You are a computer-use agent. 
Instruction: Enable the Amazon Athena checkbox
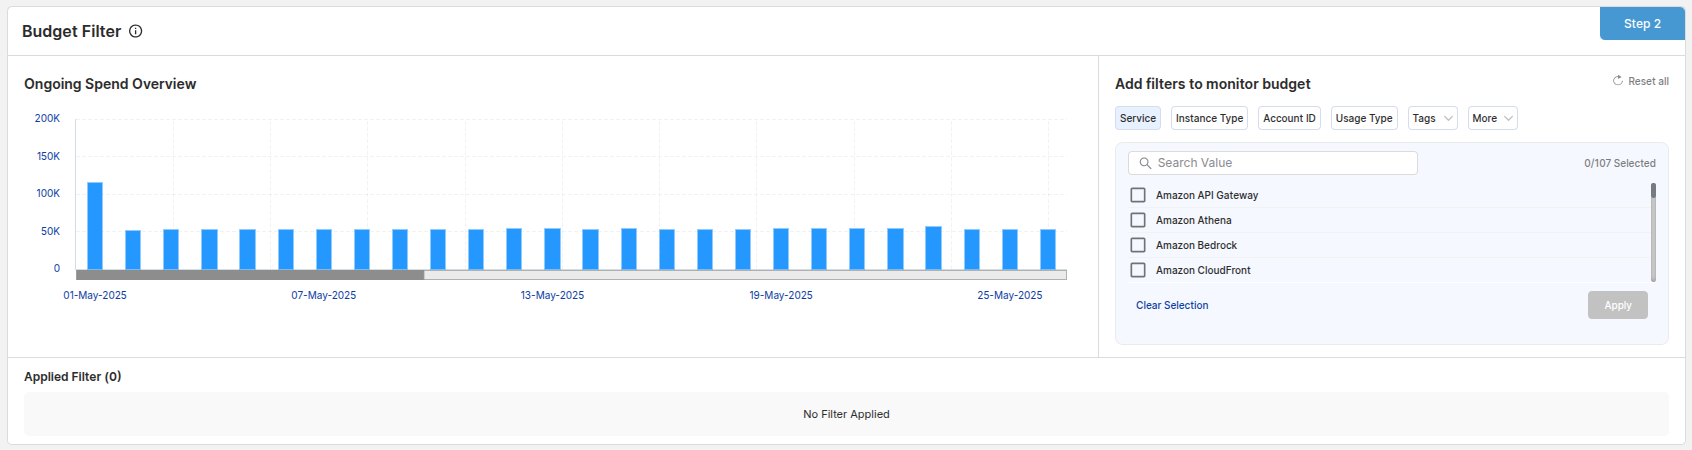[1138, 220]
